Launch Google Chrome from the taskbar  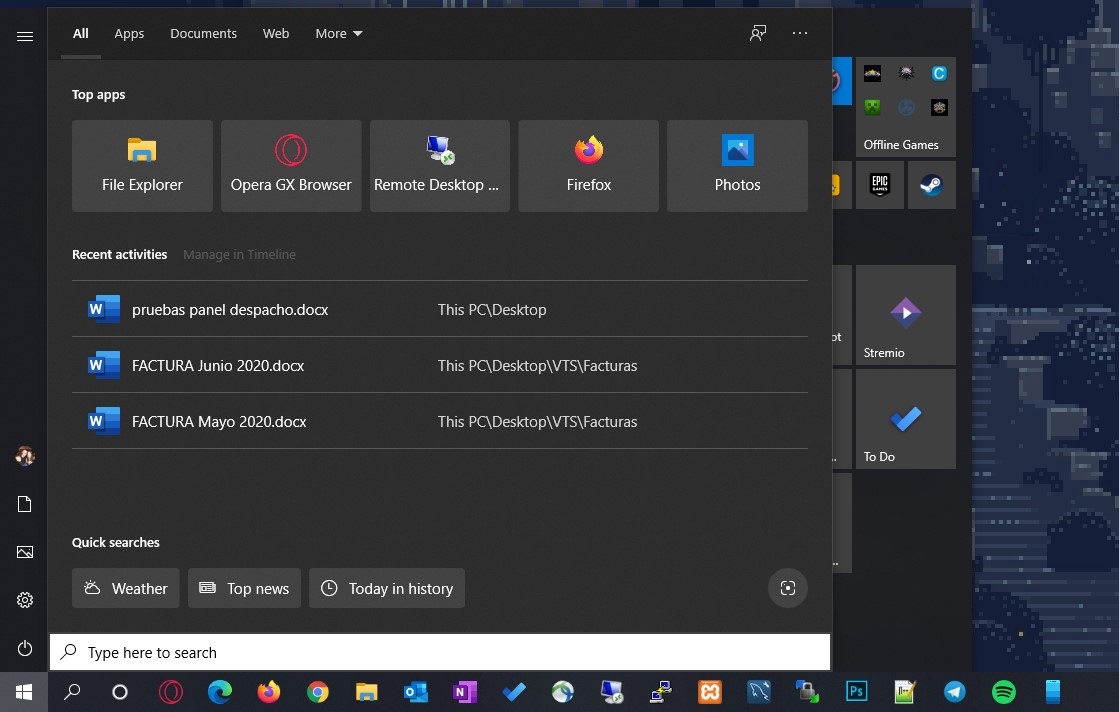(318, 692)
